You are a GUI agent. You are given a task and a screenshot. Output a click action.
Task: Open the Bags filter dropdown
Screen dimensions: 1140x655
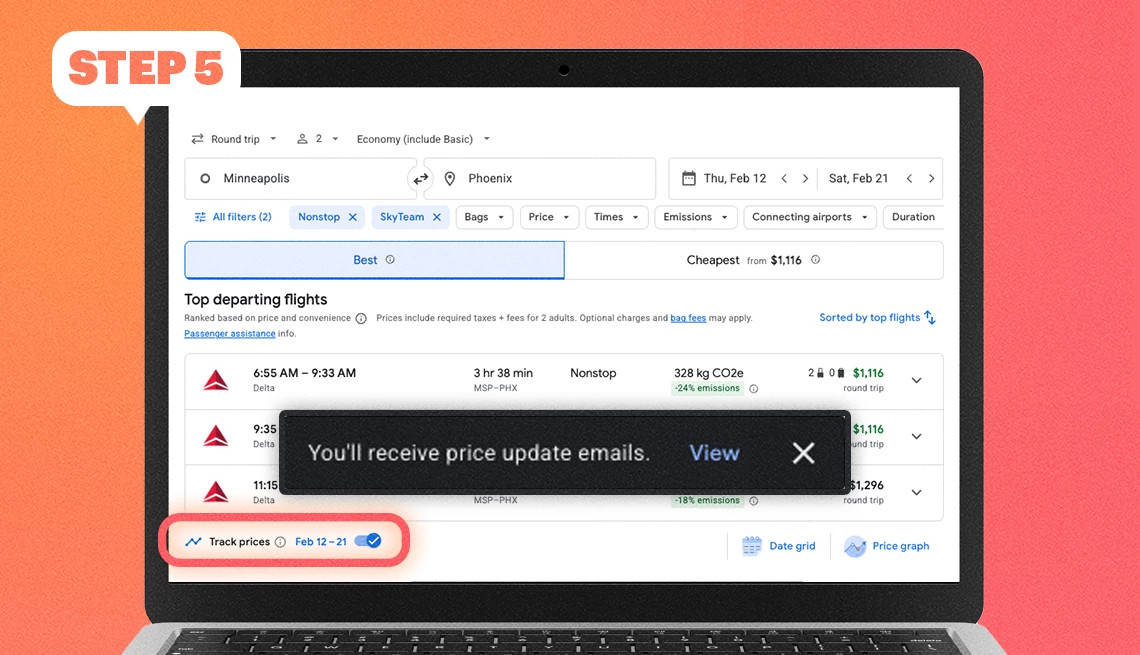[x=484, y=216]
